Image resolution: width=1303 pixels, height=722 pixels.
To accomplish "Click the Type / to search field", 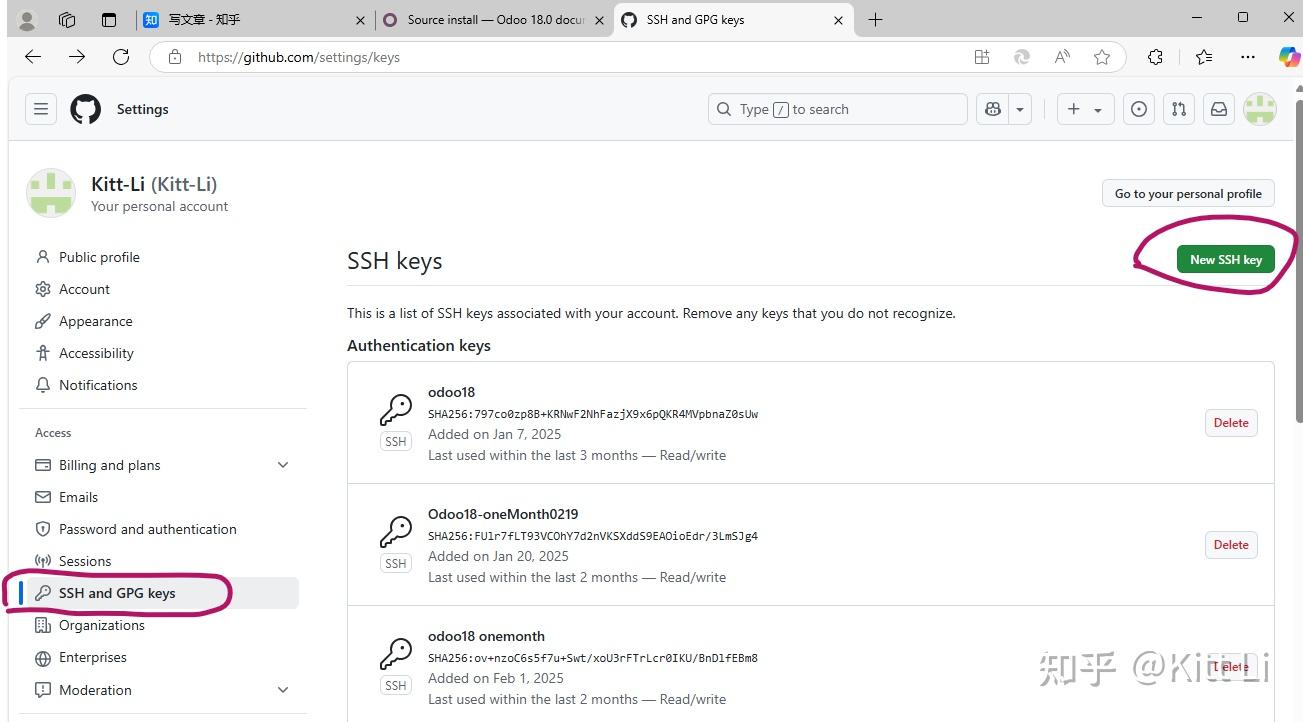I will (840, 109).
